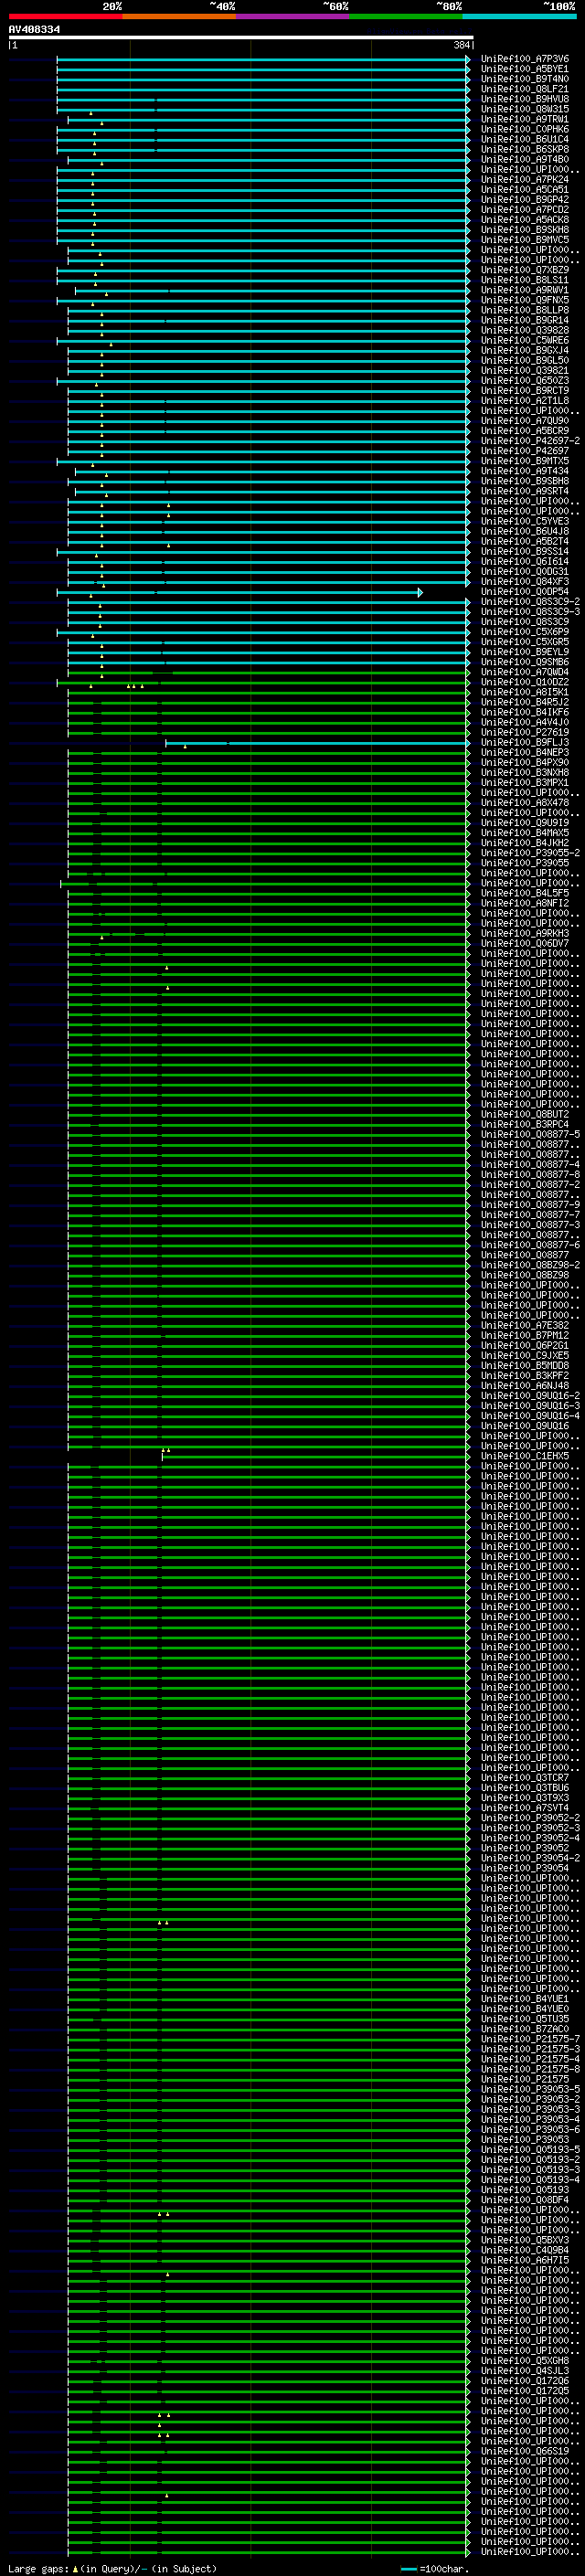Select the partial hit UniRef100_B9FLJ3
Screen dimensions: 585x2576
click(525, 743)
